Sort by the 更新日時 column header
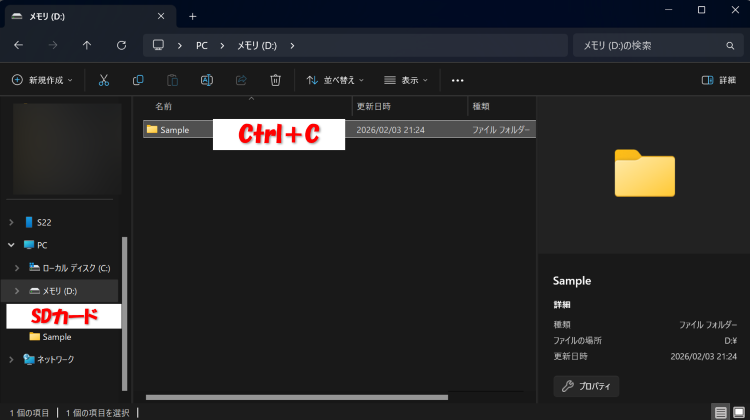This screenshot has height=420, width=750. tap(374, 106)
